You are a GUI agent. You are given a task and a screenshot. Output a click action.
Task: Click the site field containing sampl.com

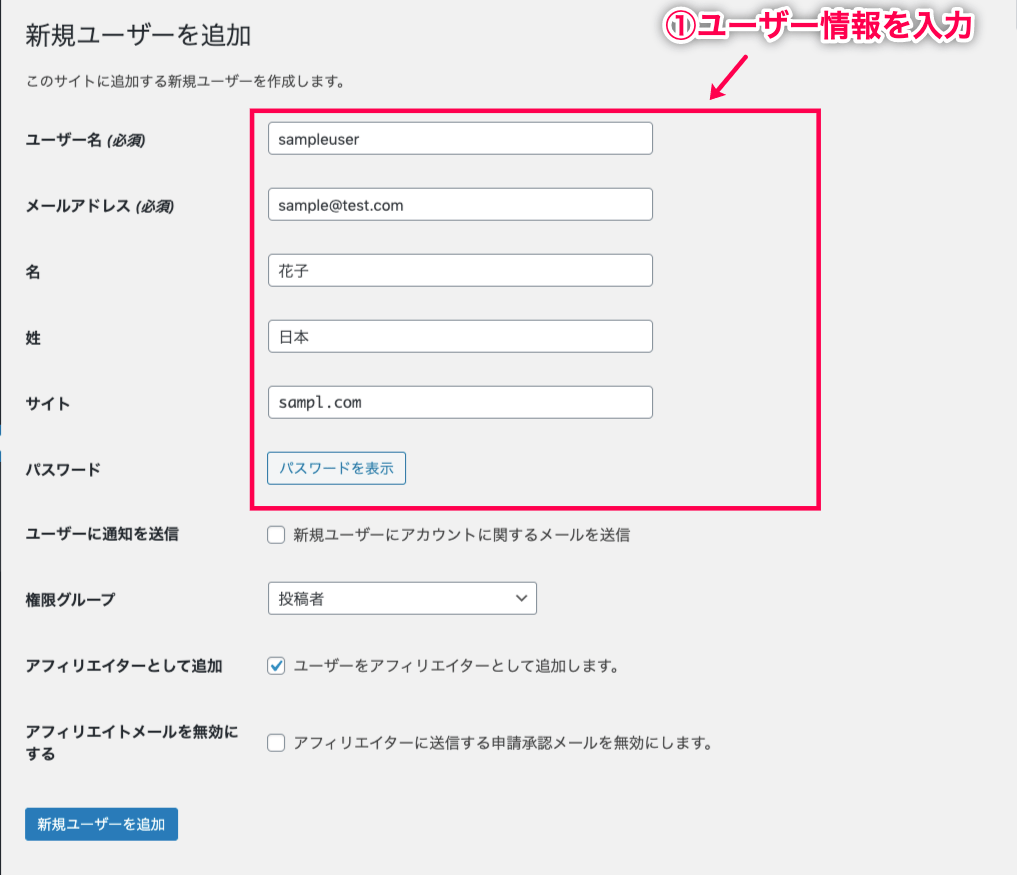(x=460, y=402)
